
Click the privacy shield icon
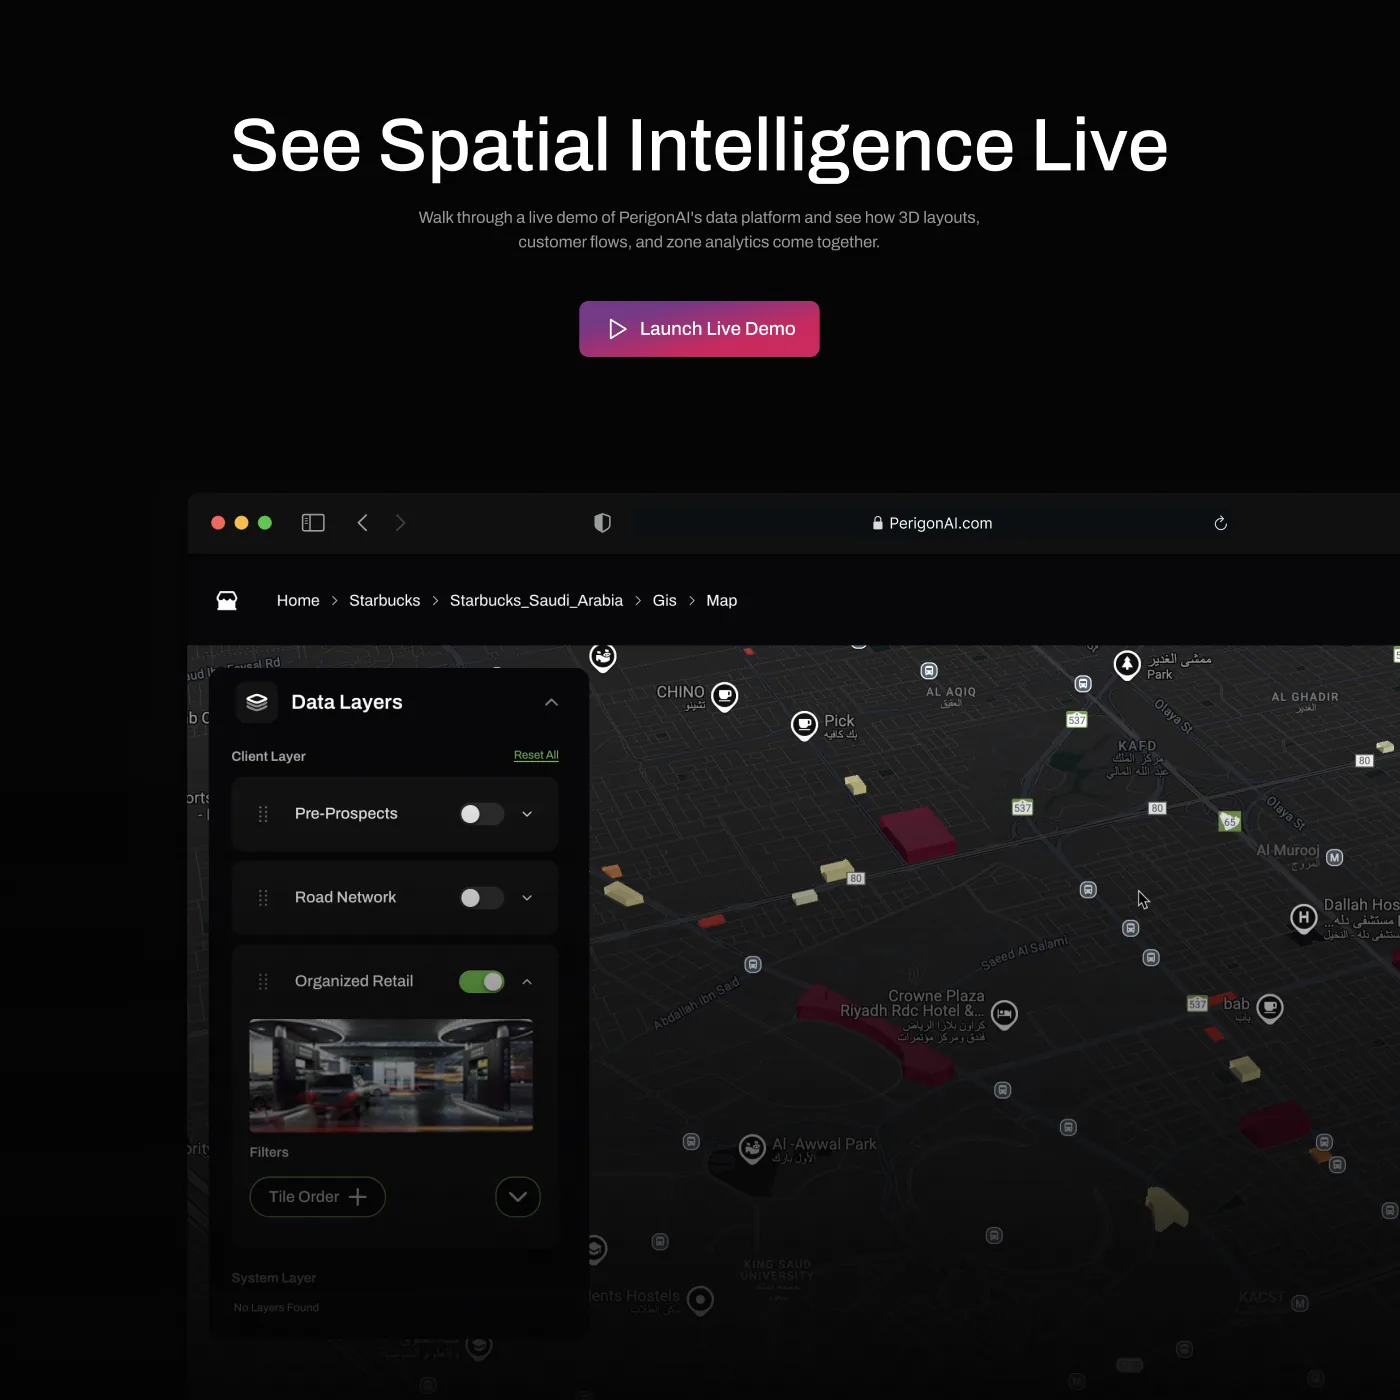(602, 523)
